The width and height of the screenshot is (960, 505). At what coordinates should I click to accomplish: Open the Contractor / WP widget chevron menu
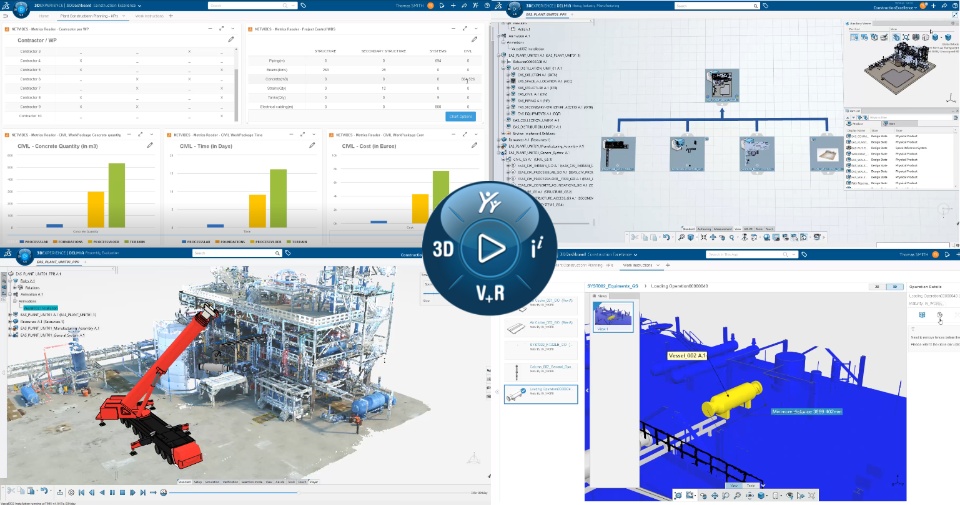[233, 29]
